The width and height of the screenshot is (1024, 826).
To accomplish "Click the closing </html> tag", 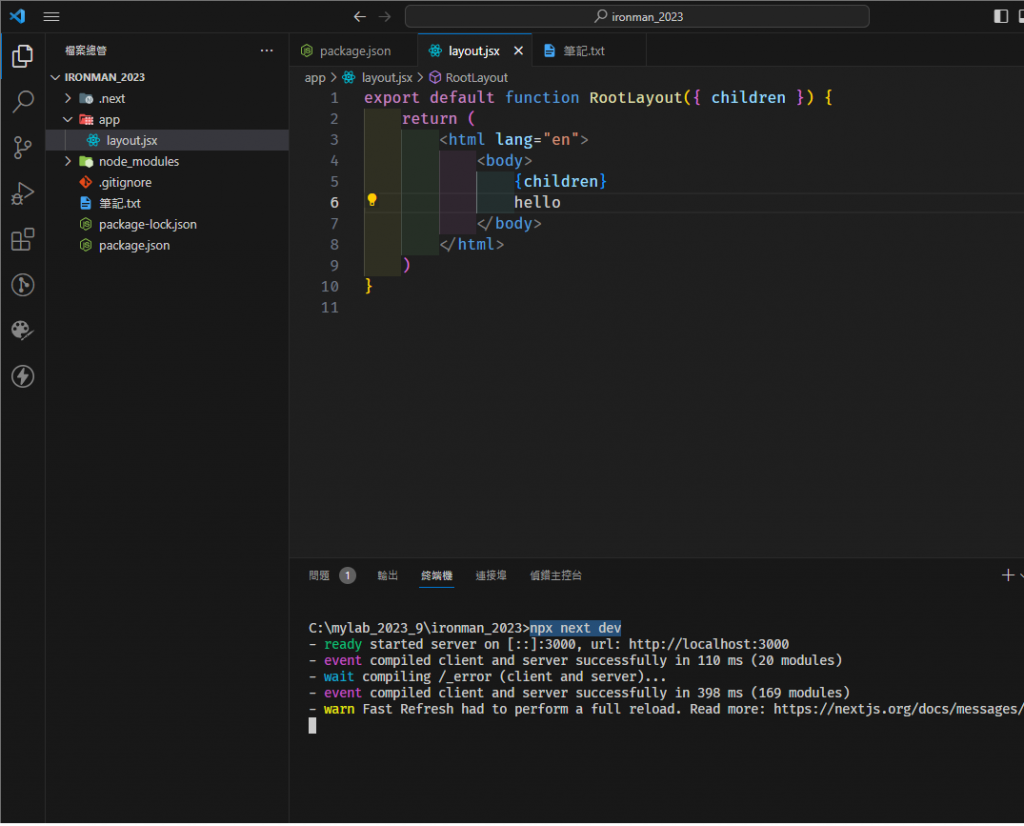I will tap(472, 245).
